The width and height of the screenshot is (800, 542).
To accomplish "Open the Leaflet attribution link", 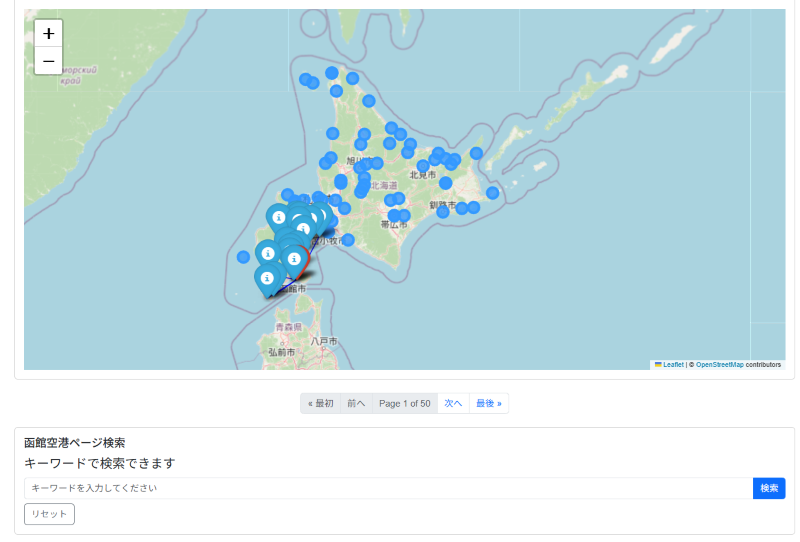I will coord(672,365).
